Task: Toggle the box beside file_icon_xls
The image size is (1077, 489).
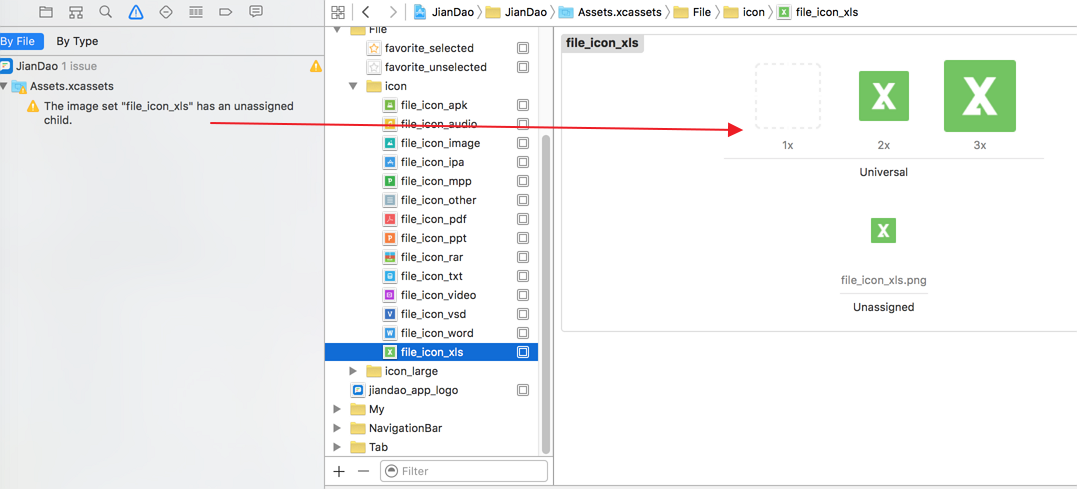Action: (523, 352)
